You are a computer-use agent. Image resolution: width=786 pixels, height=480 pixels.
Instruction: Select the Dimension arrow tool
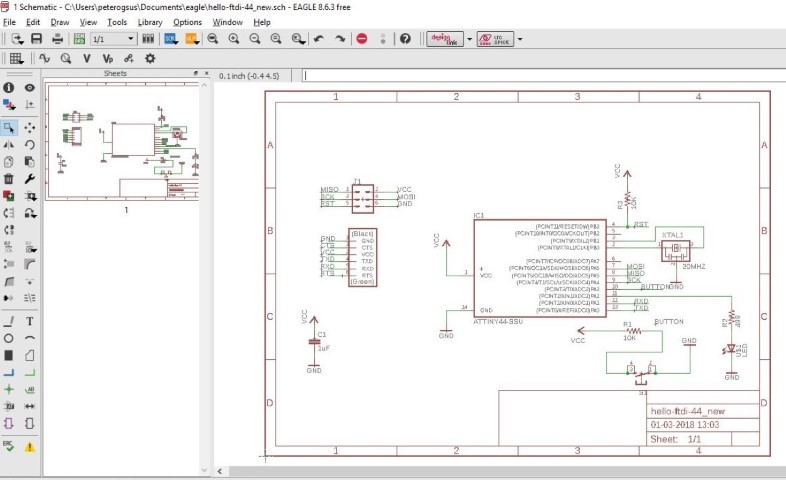[30, 406]
